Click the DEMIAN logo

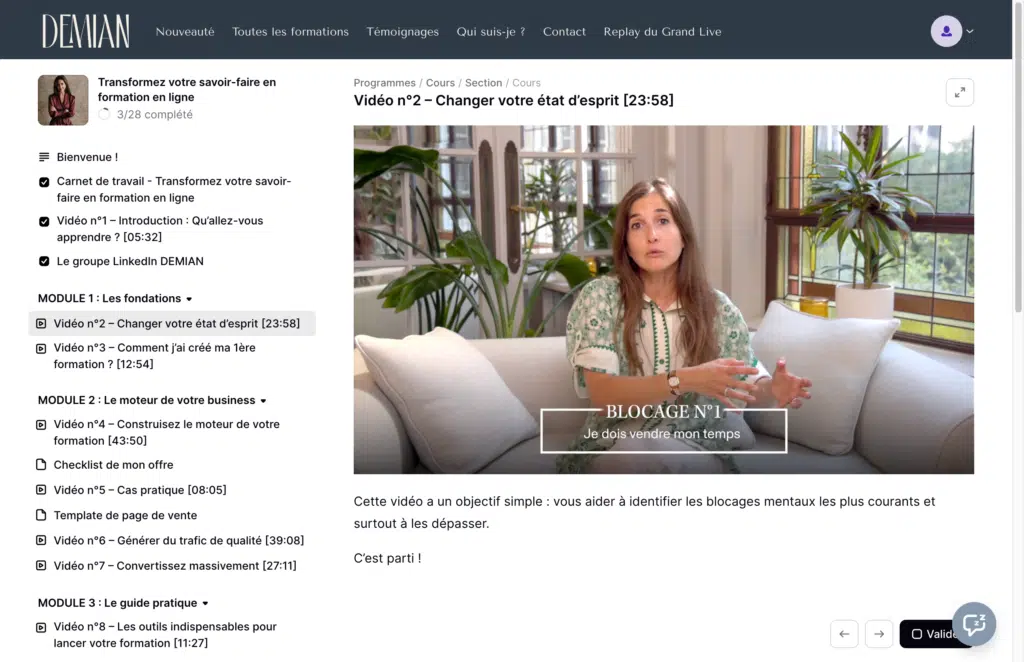coord(86,31)
